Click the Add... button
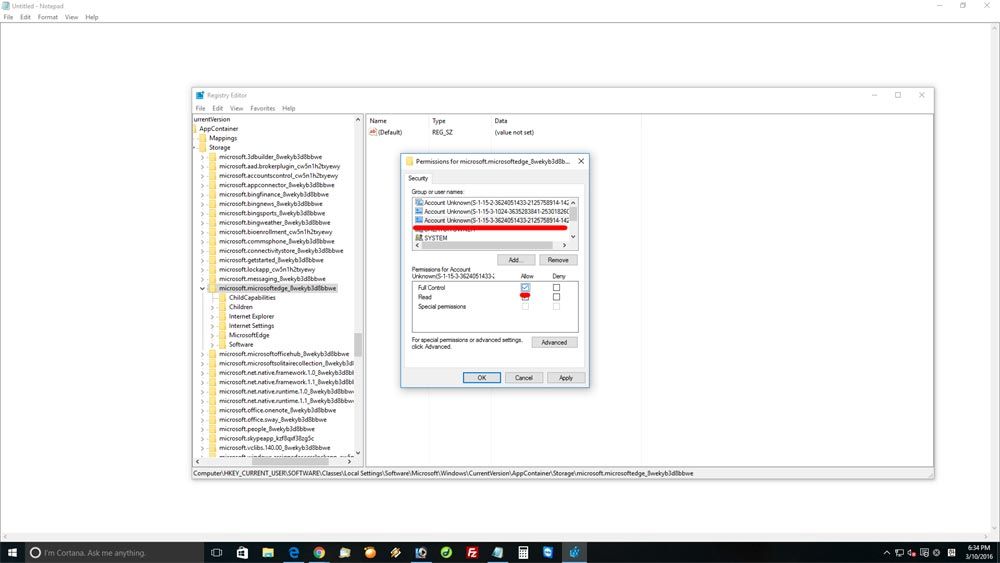Viewport: 1000px width, 563px height. pyautogui.click(x=516, y=260)
